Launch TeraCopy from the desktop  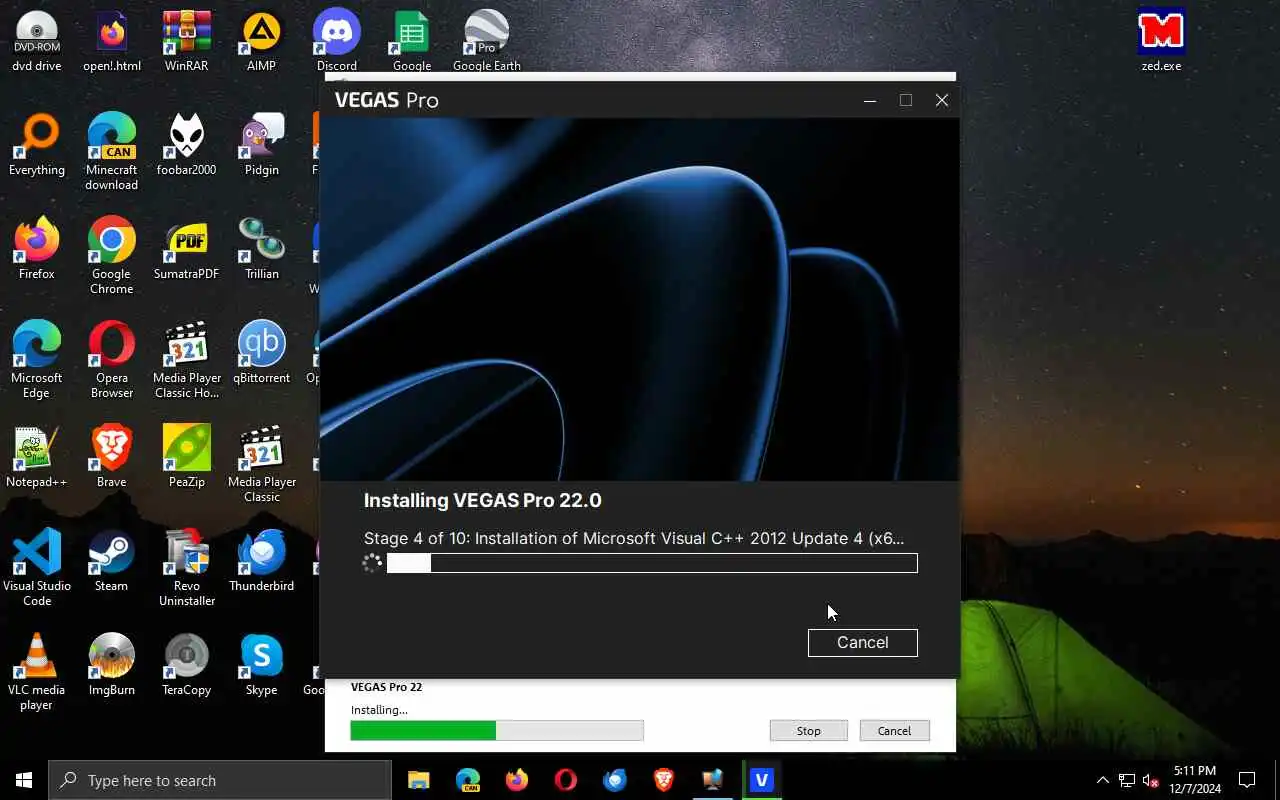(x=187, y=665)
